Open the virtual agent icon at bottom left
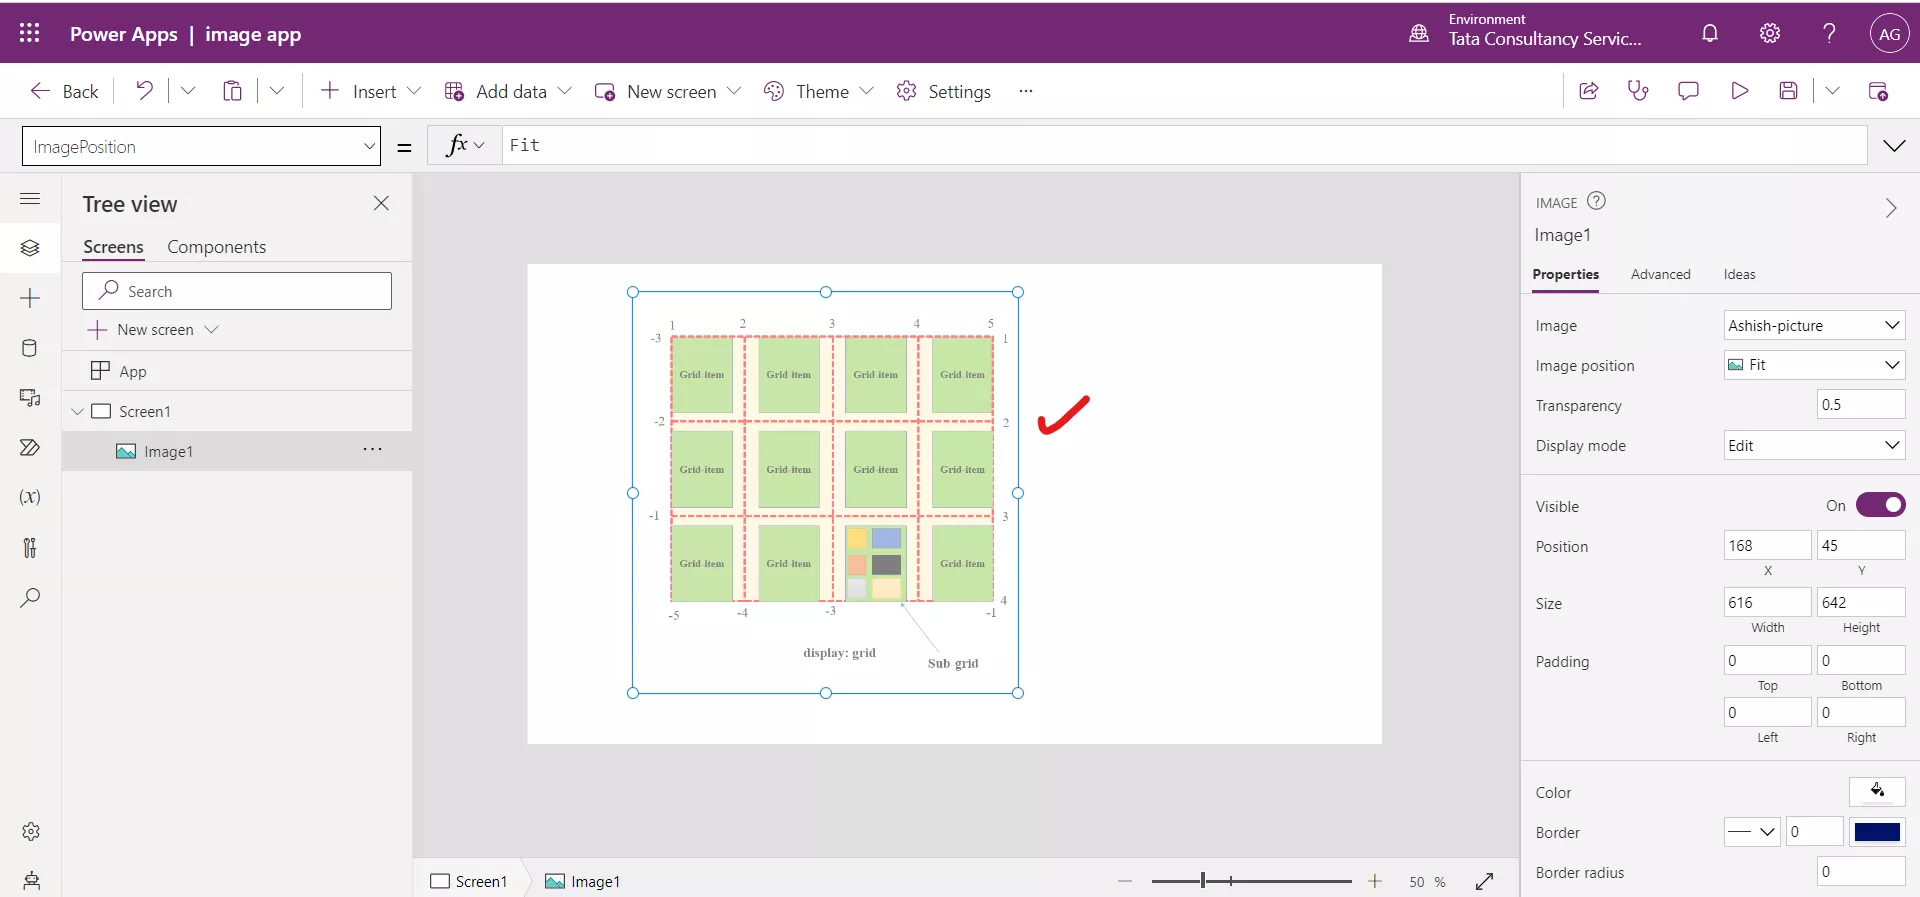The image size is (1920, 897). pyautogui.click(x=31, y=881)
